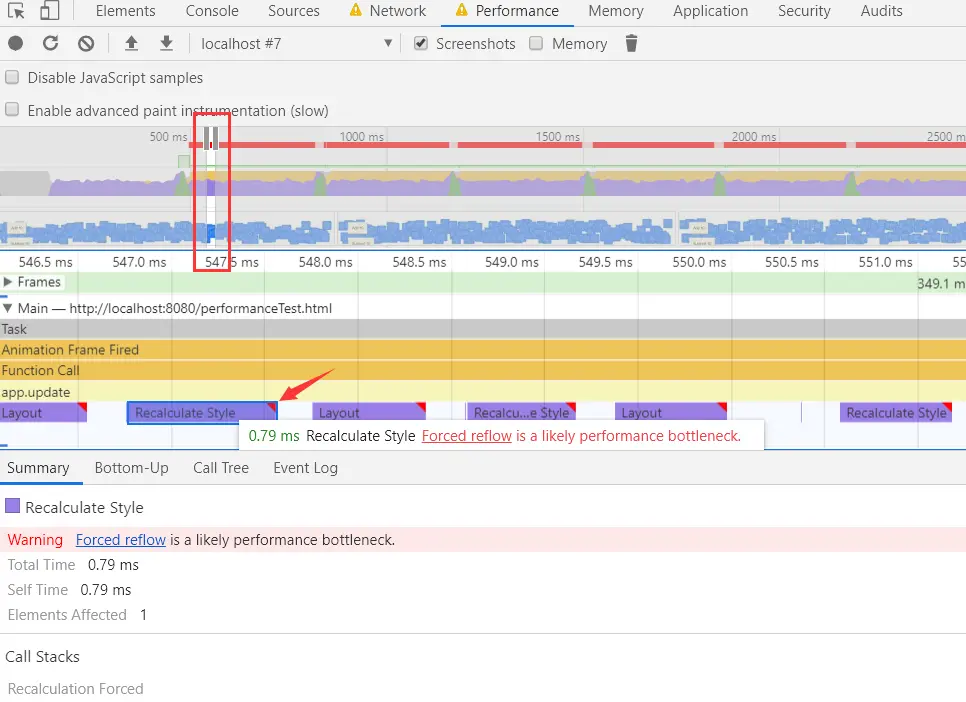Uncheck the Screenshots checkbox
The image size is (966, 702).
coord(421,43)
